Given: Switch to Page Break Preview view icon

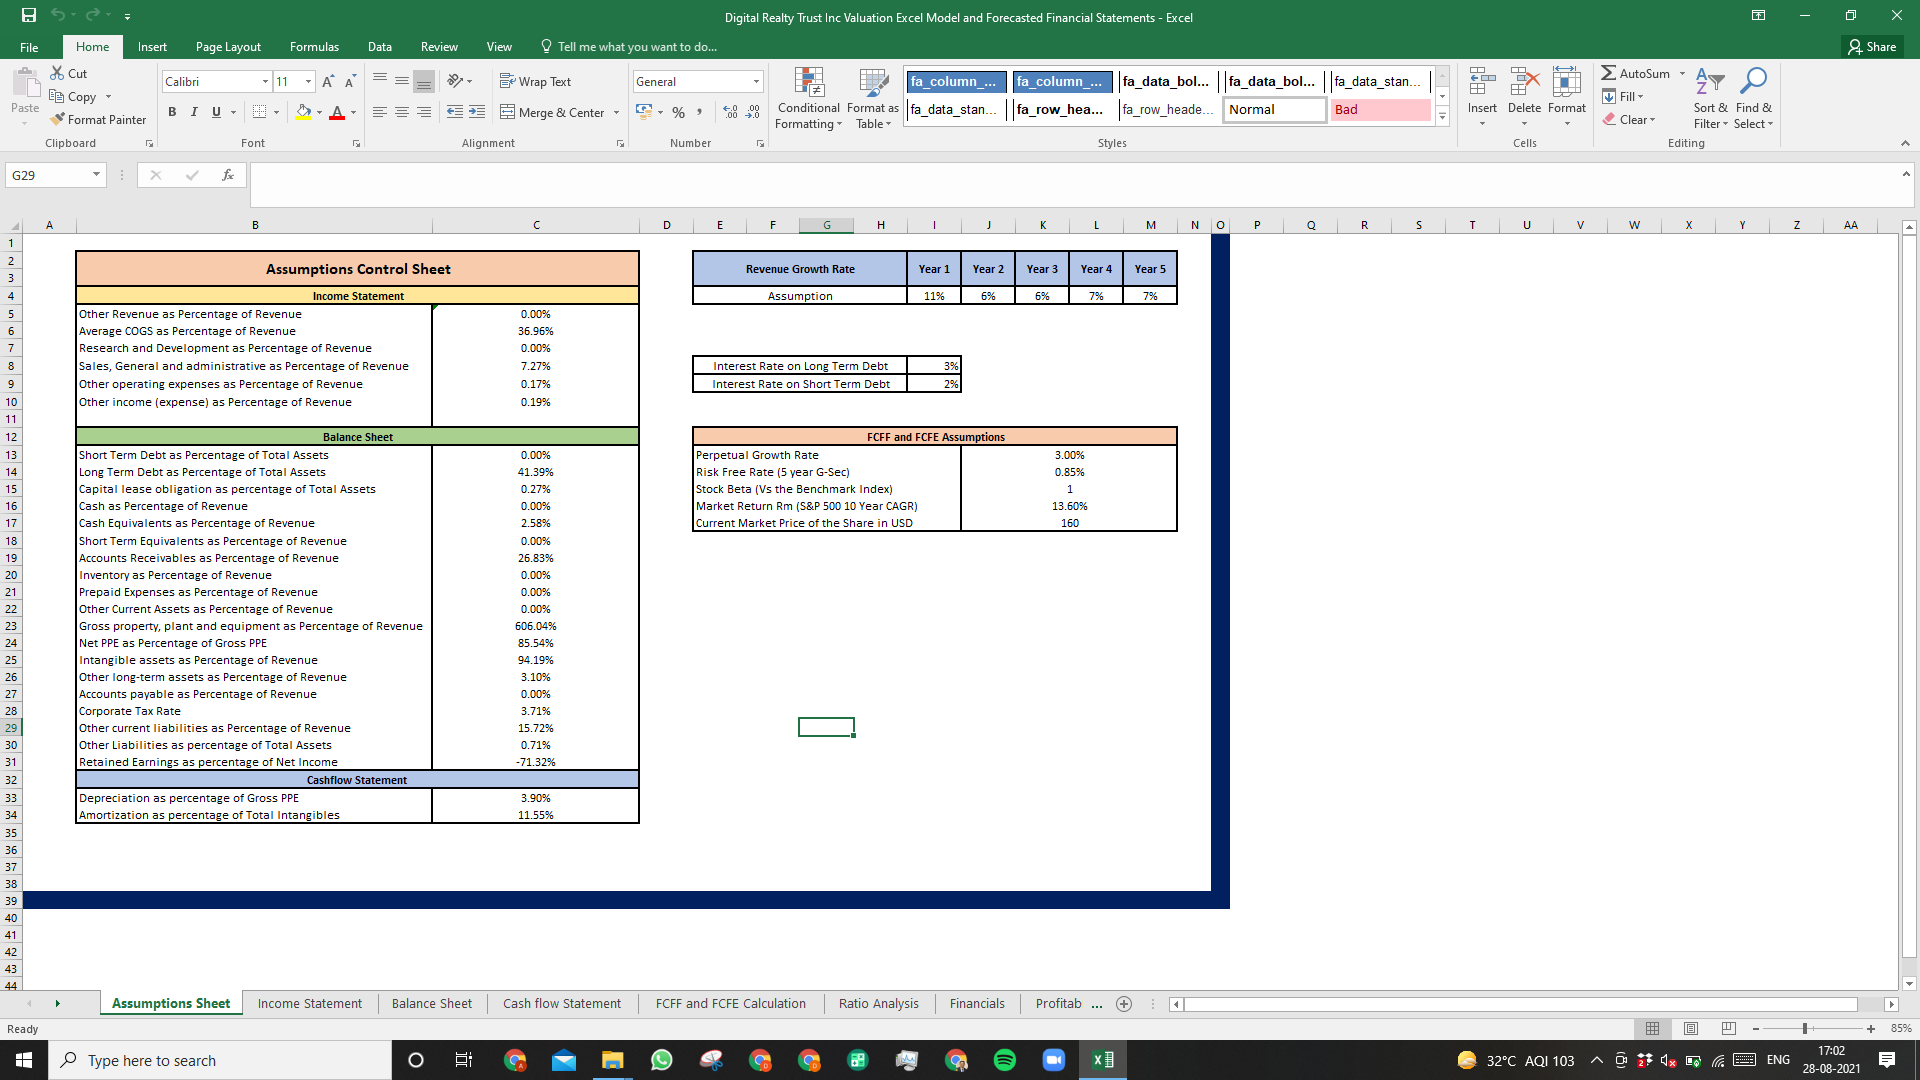Looking at the screenshot, I should [1729, 1028].
